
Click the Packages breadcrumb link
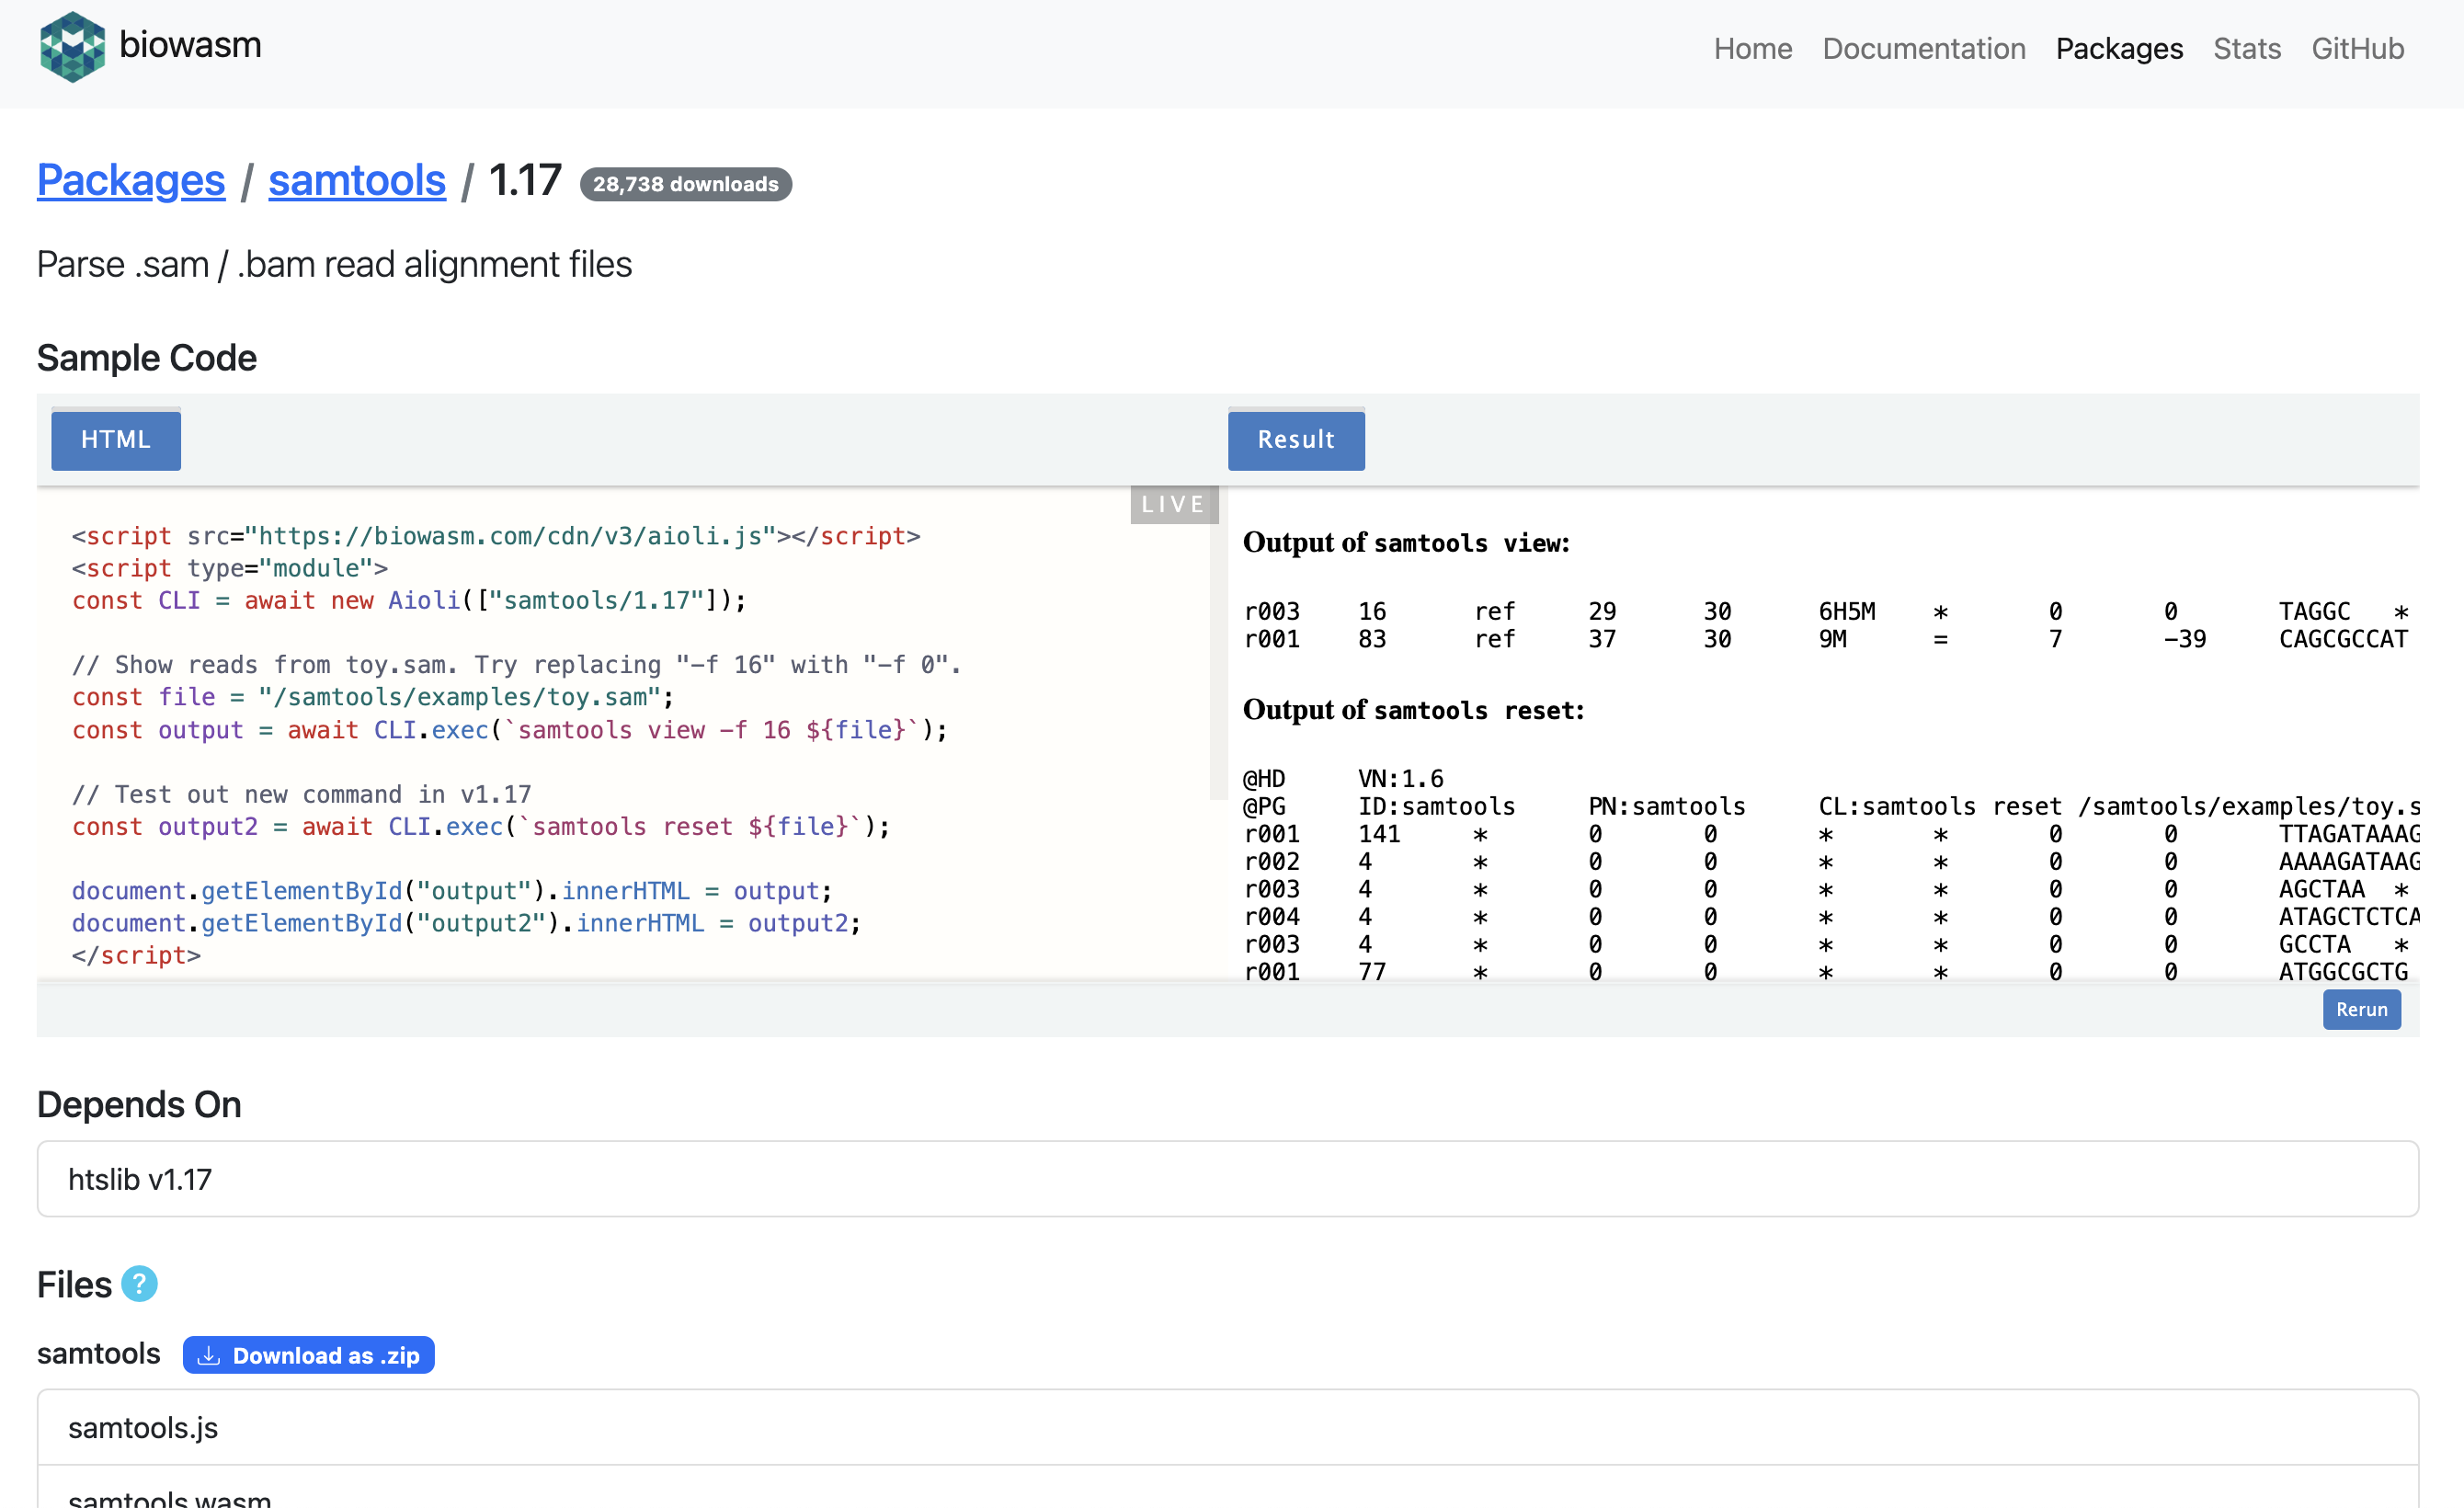[131, 181]
